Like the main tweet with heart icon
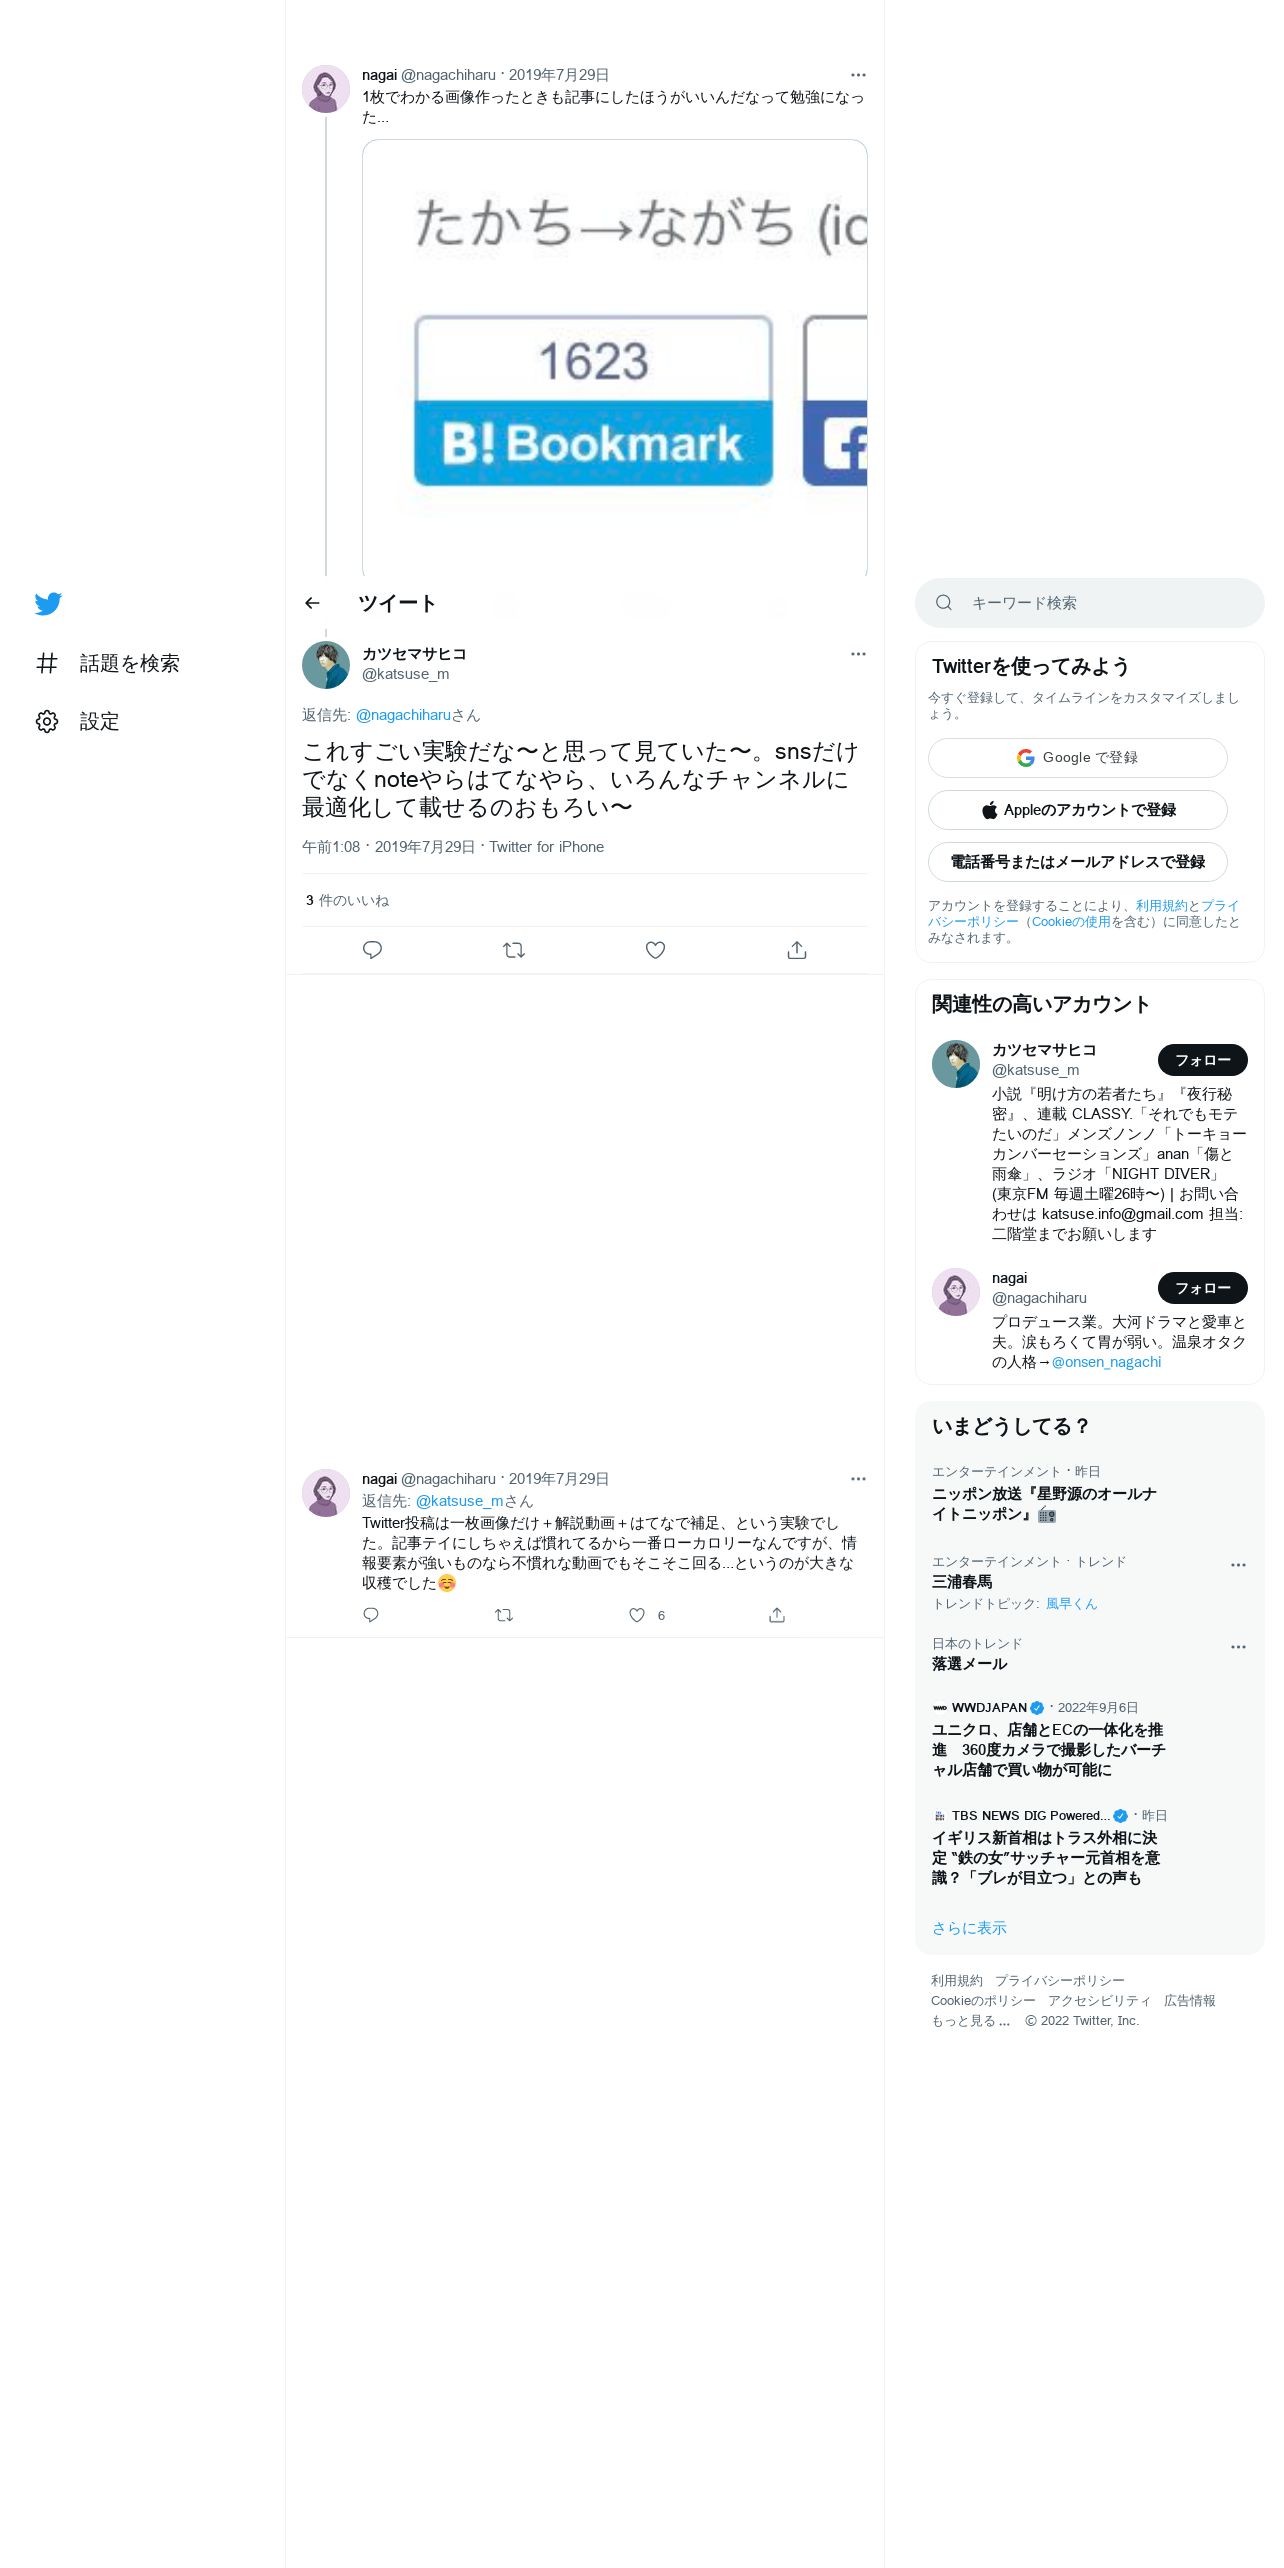 coord(655,950)
